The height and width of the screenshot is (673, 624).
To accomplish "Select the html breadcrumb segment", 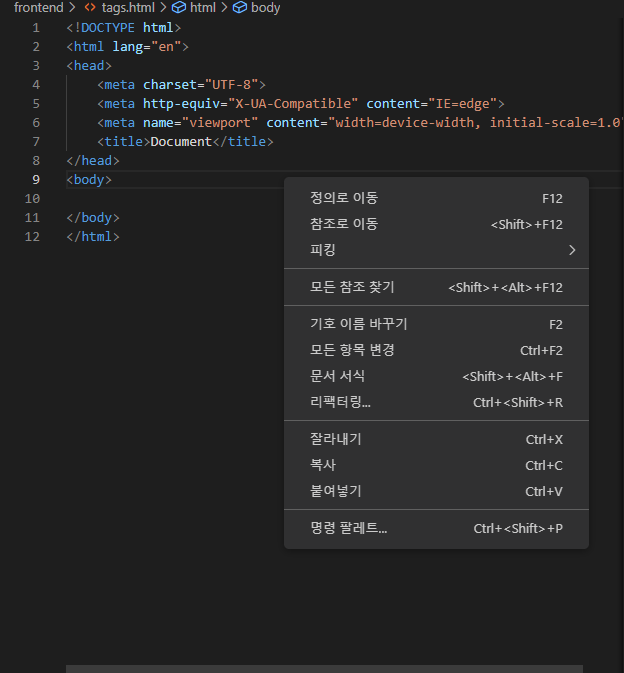I will click(203, 7).
